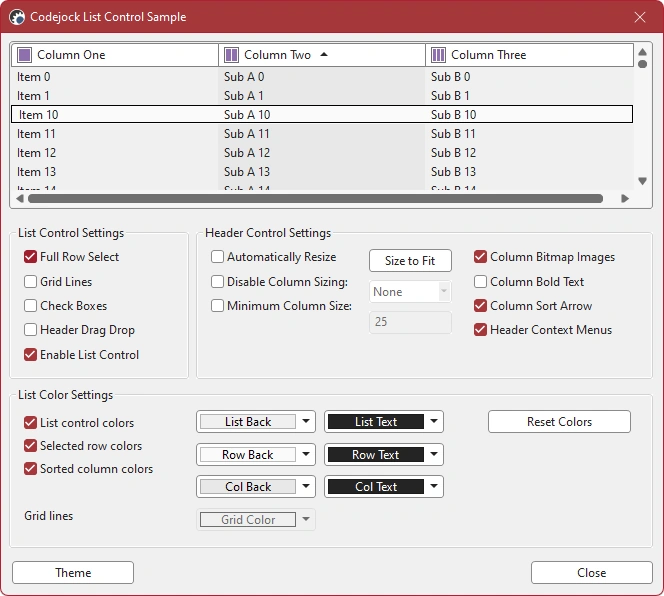The image size is (664, 596).
Task: Uncheck Selected row colors
Action: click(x=30, y=446)
